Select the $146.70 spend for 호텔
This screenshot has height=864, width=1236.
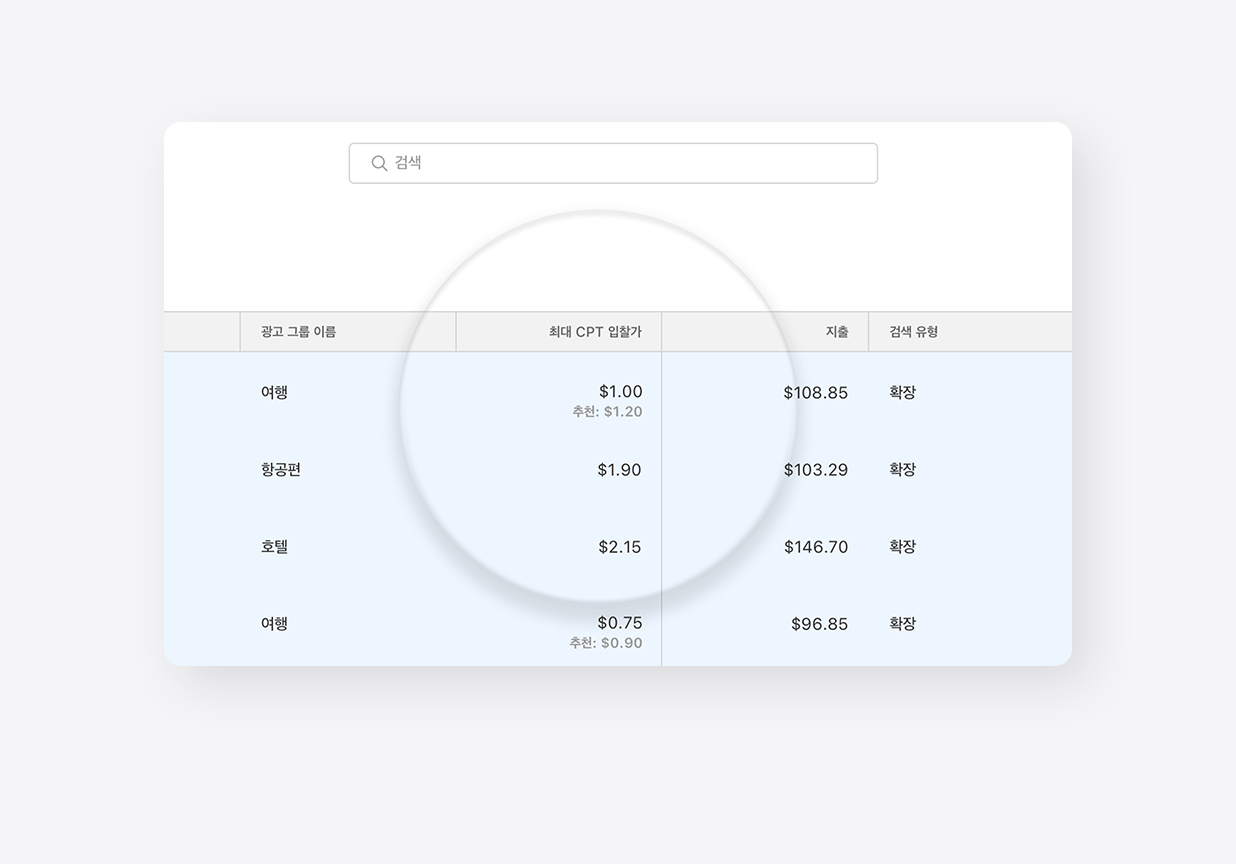(x=818, y=547)
